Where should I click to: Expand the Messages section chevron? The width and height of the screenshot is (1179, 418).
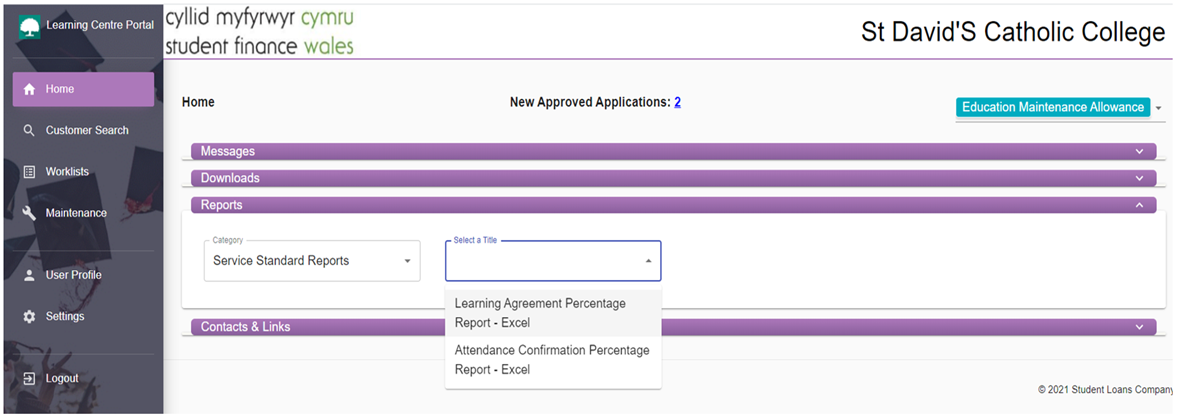pyautogui.click(x=1140, y=152)
